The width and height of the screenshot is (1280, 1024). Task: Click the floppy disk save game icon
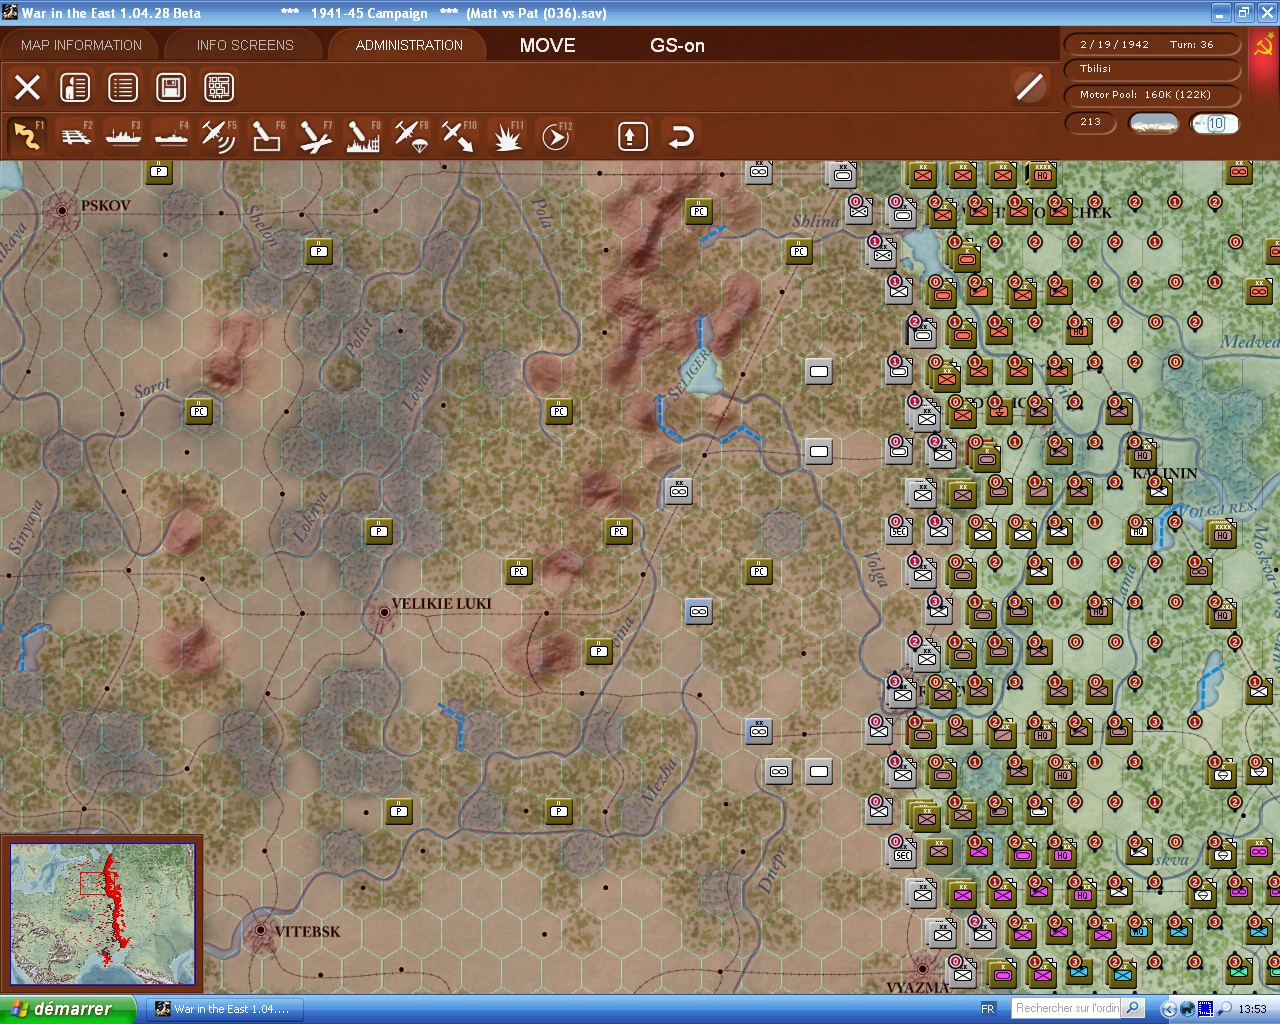click(171, 87)
